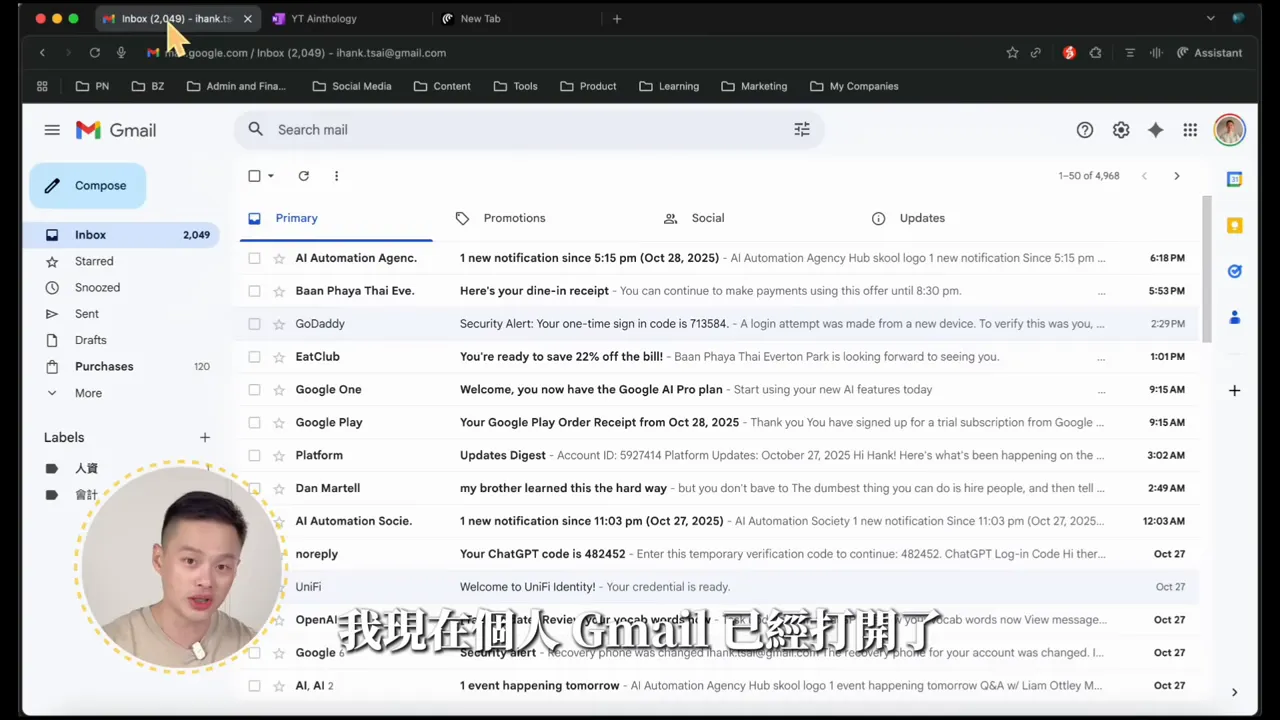The height and width of the screenshot is (720, 1280).
Task: Click the Search mail field
Action: click(528, 130)
